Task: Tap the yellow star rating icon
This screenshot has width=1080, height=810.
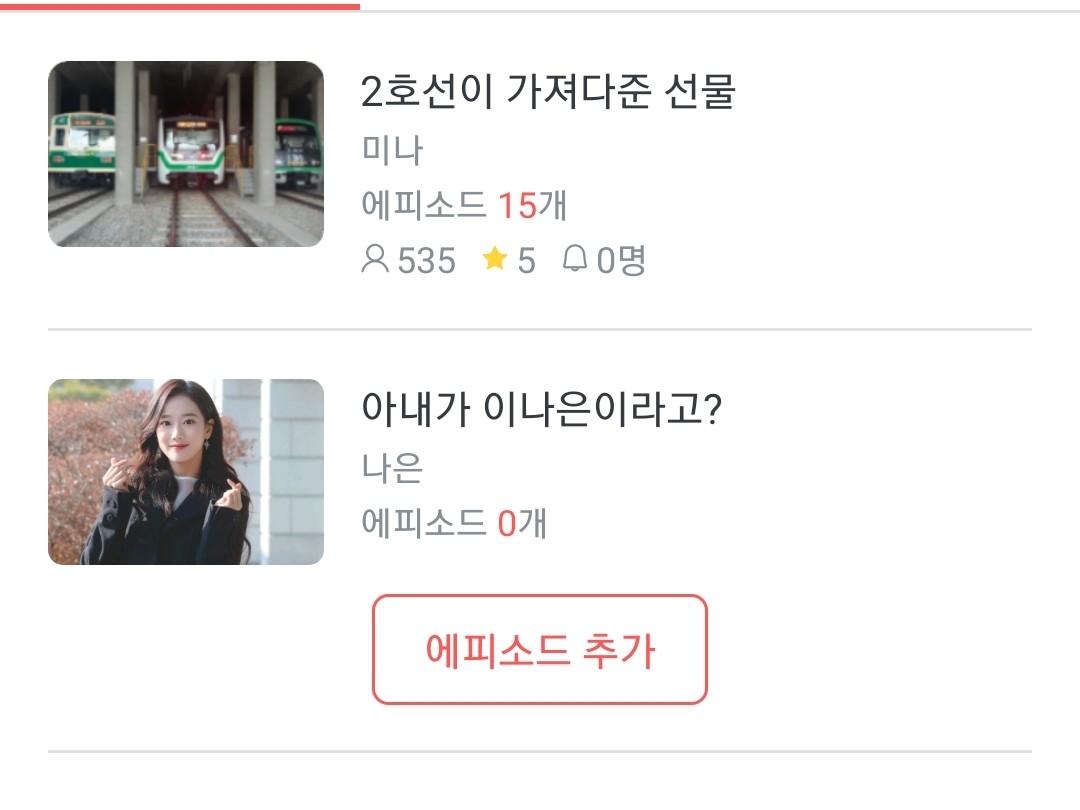Action: (x=495, y=259)
